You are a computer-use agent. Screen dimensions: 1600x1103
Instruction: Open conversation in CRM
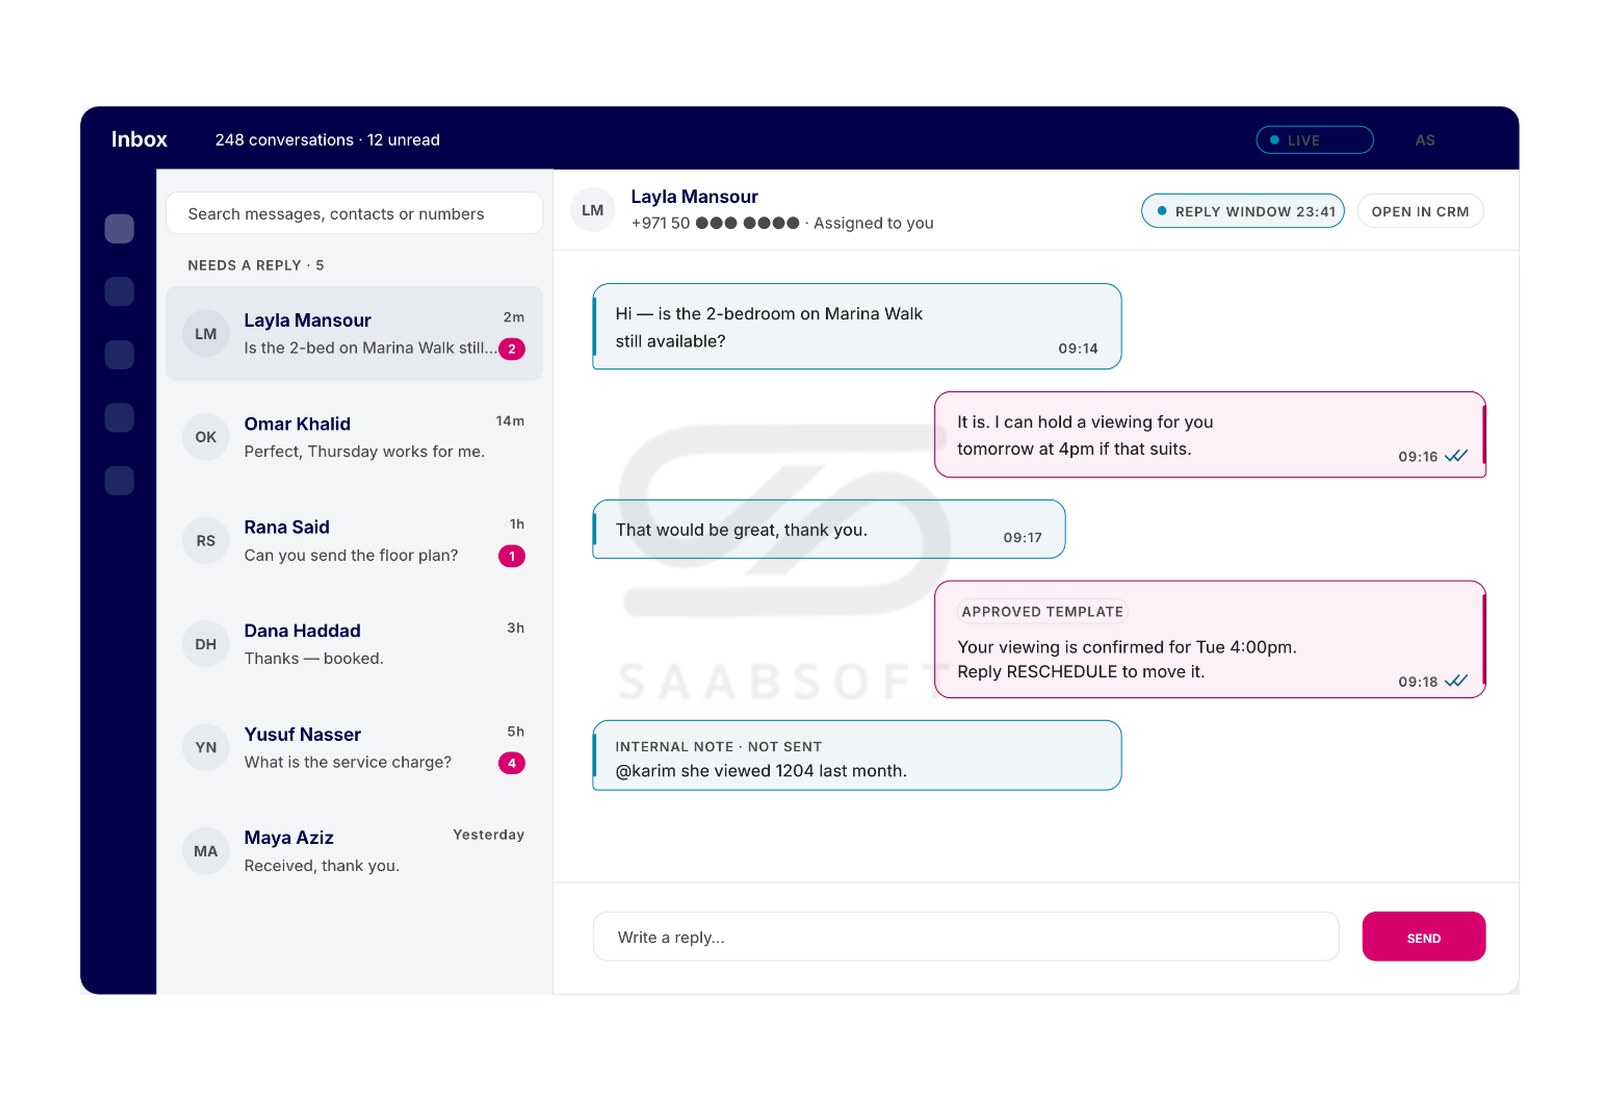pyautogui.click(x=1420, y=211)
